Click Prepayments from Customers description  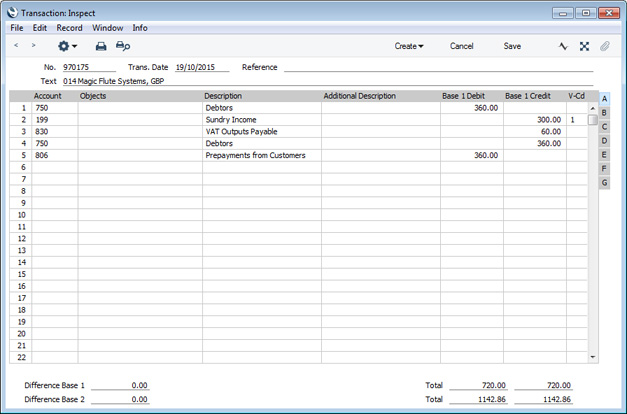[x=255, y=155]
